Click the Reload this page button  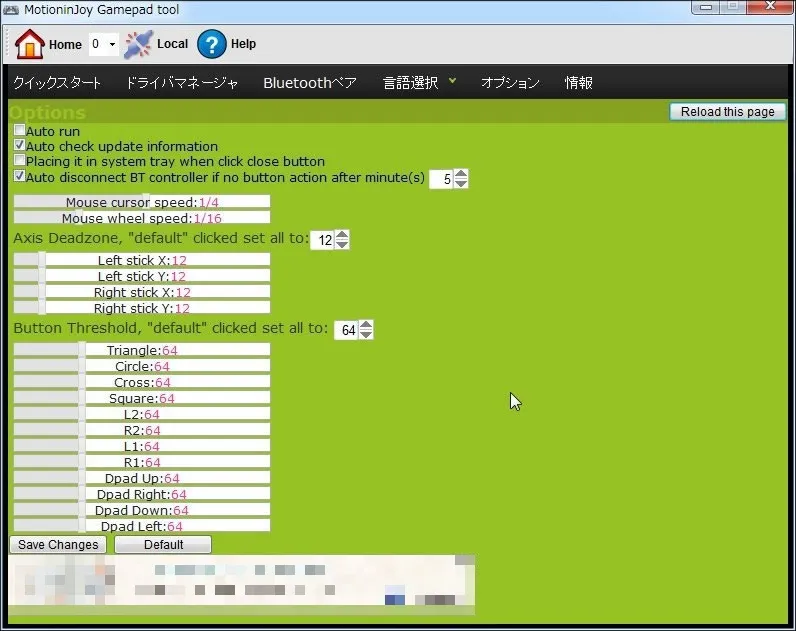pos(727,112)
